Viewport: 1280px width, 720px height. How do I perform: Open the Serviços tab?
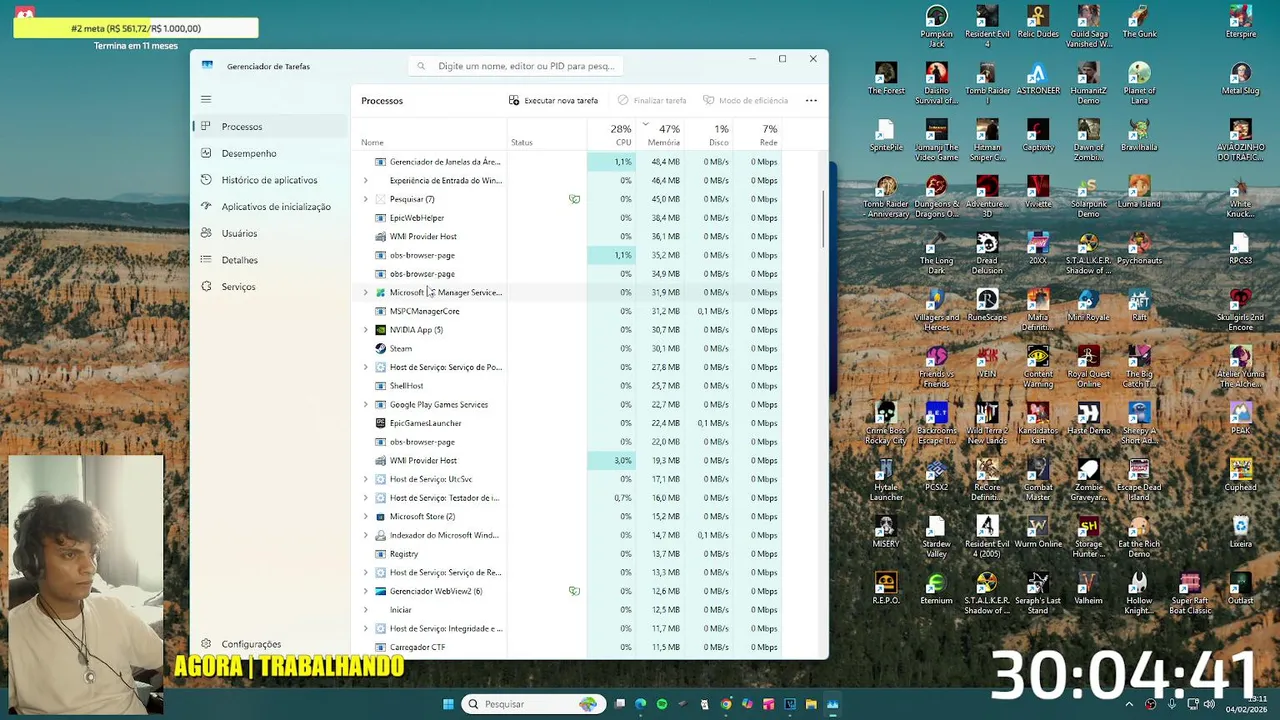pyautogui.click(x=269, y=287)
